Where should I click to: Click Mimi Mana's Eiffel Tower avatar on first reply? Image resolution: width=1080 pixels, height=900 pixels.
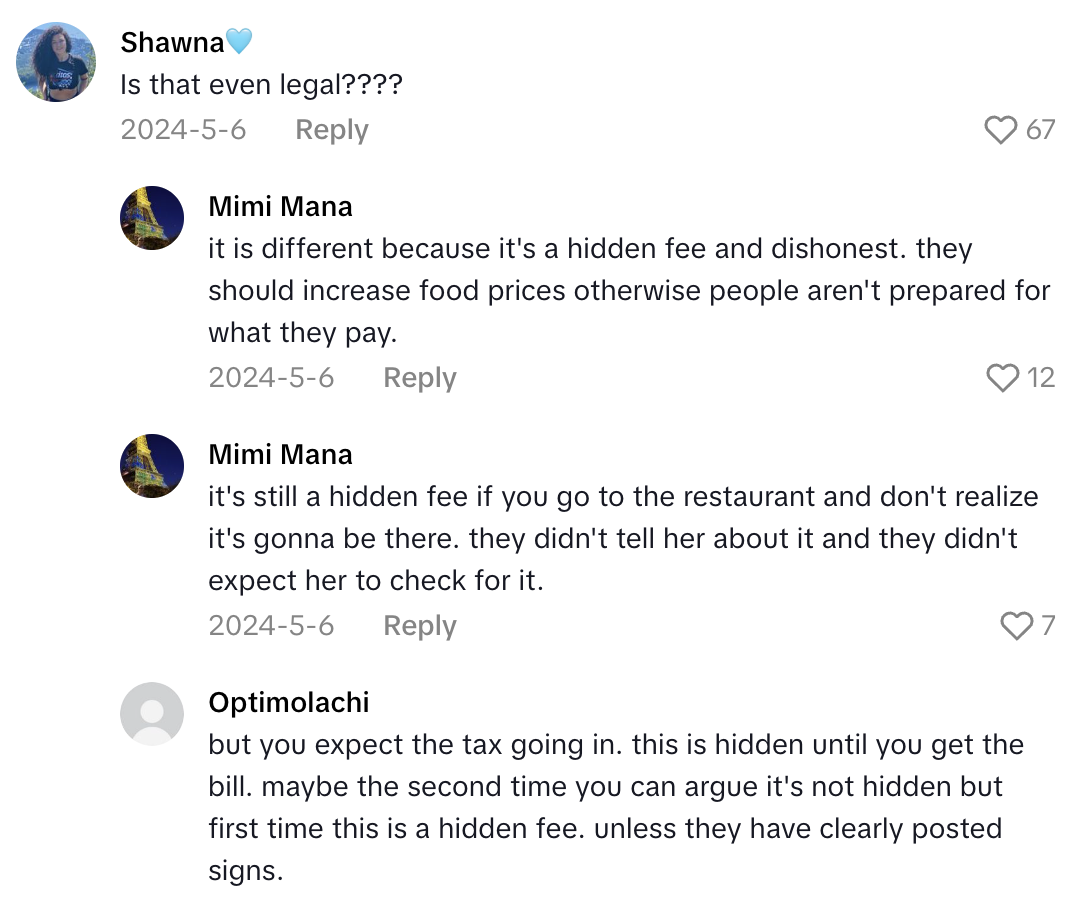point(151,216)
